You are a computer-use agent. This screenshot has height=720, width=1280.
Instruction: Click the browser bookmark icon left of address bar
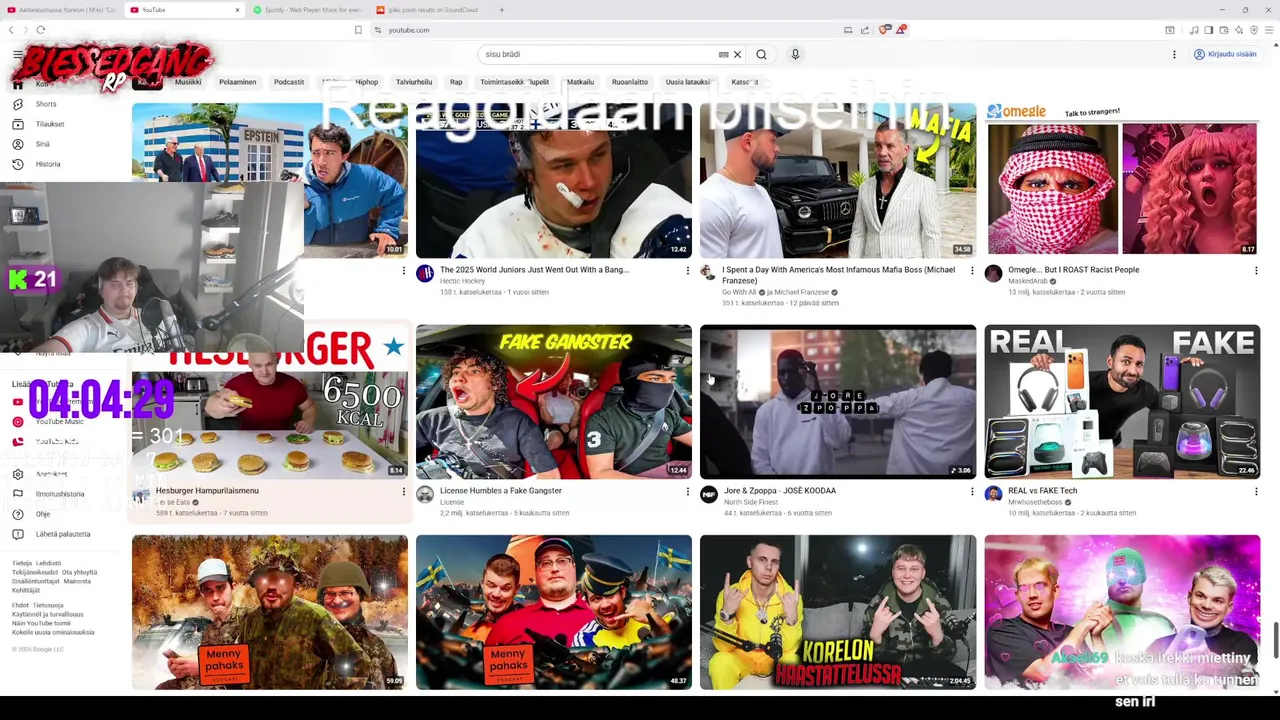[358, 30]
